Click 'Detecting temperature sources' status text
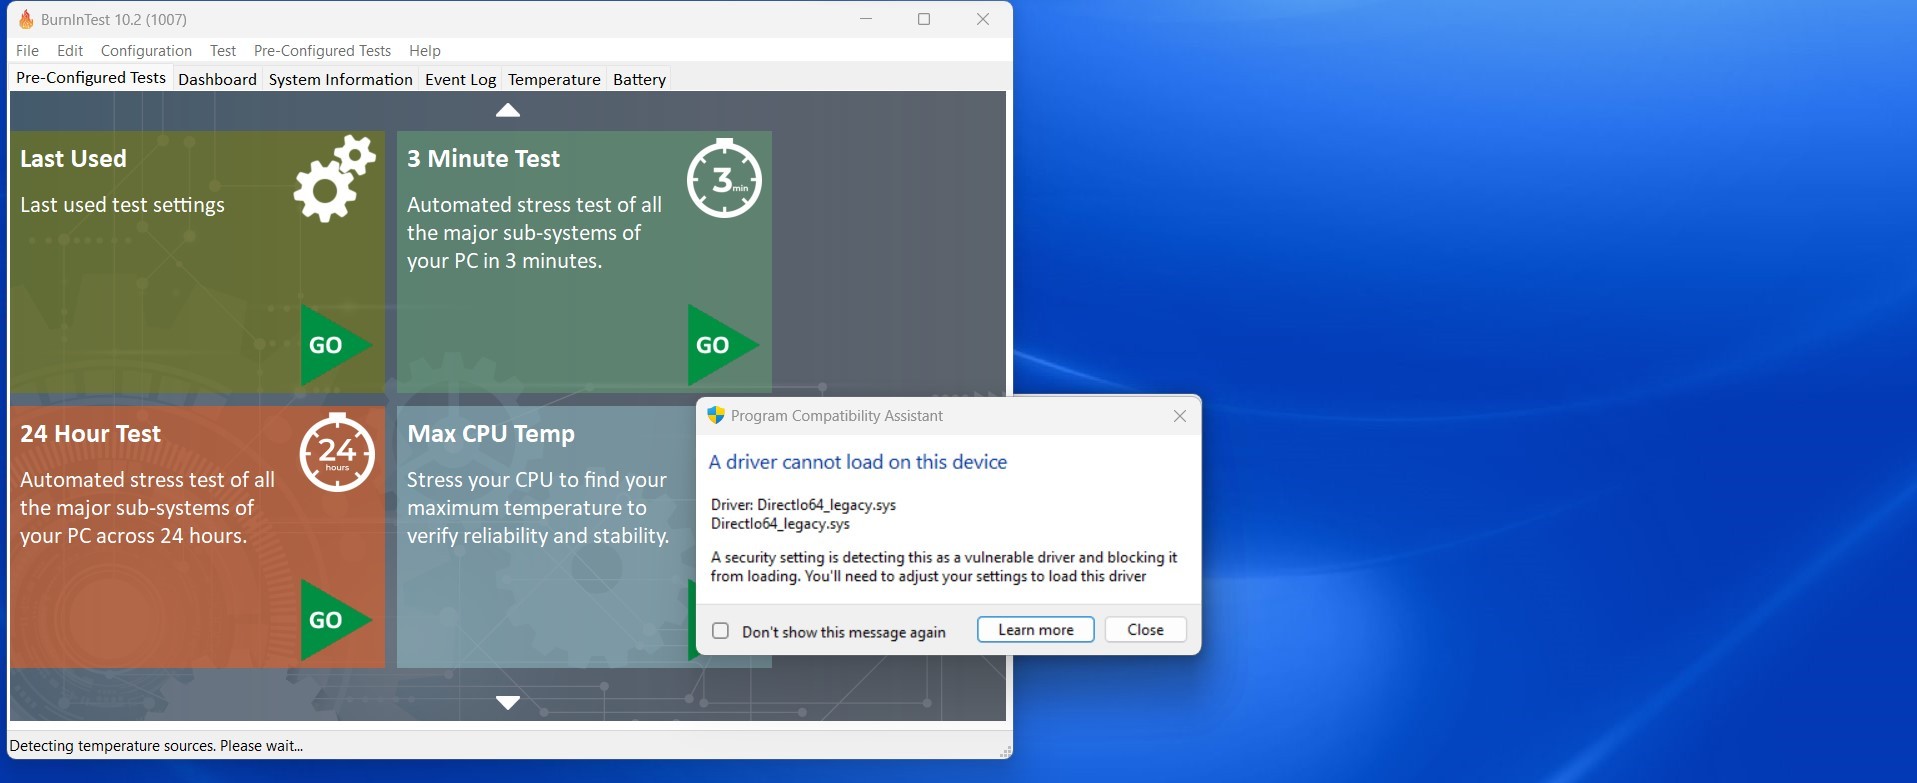 (156, 746)
